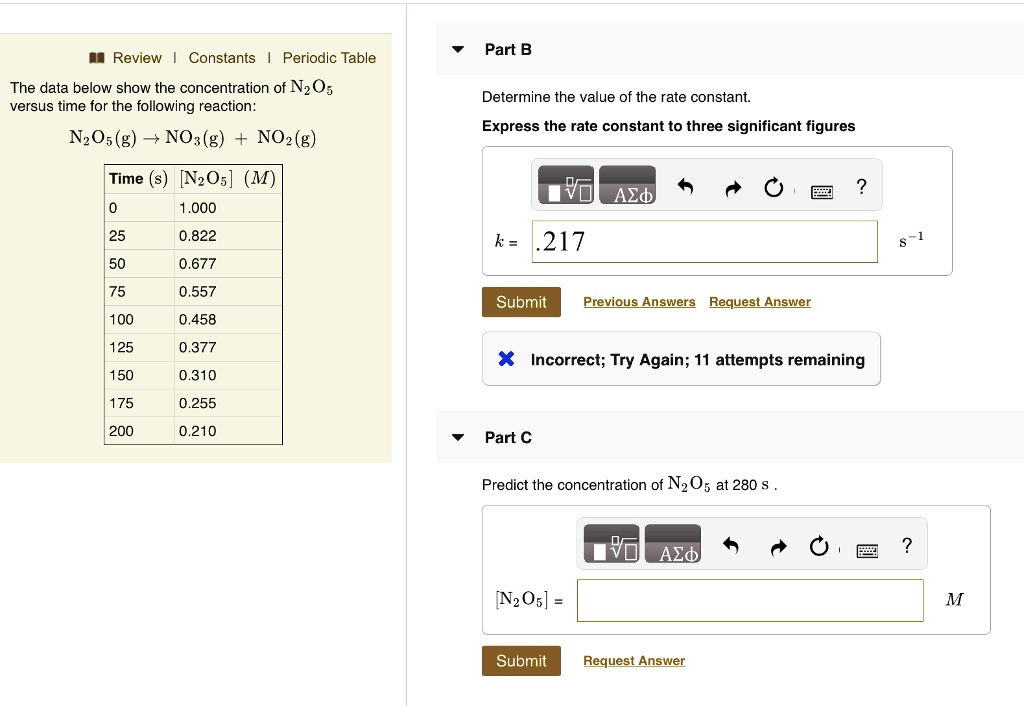The width and height of the screenshot is (1024, 706).
Task: Open keyboard shortcuts icon in Part B toolbar
Action: 821,191
